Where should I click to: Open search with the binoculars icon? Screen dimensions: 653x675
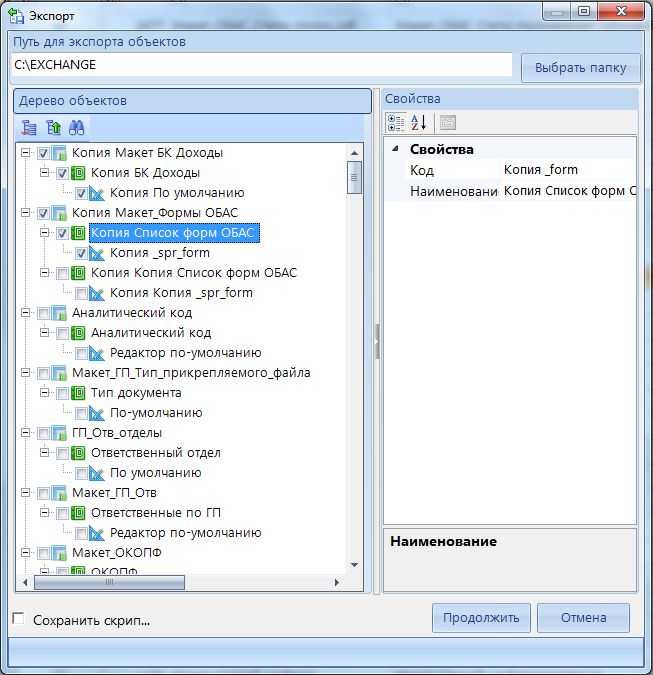76,127
